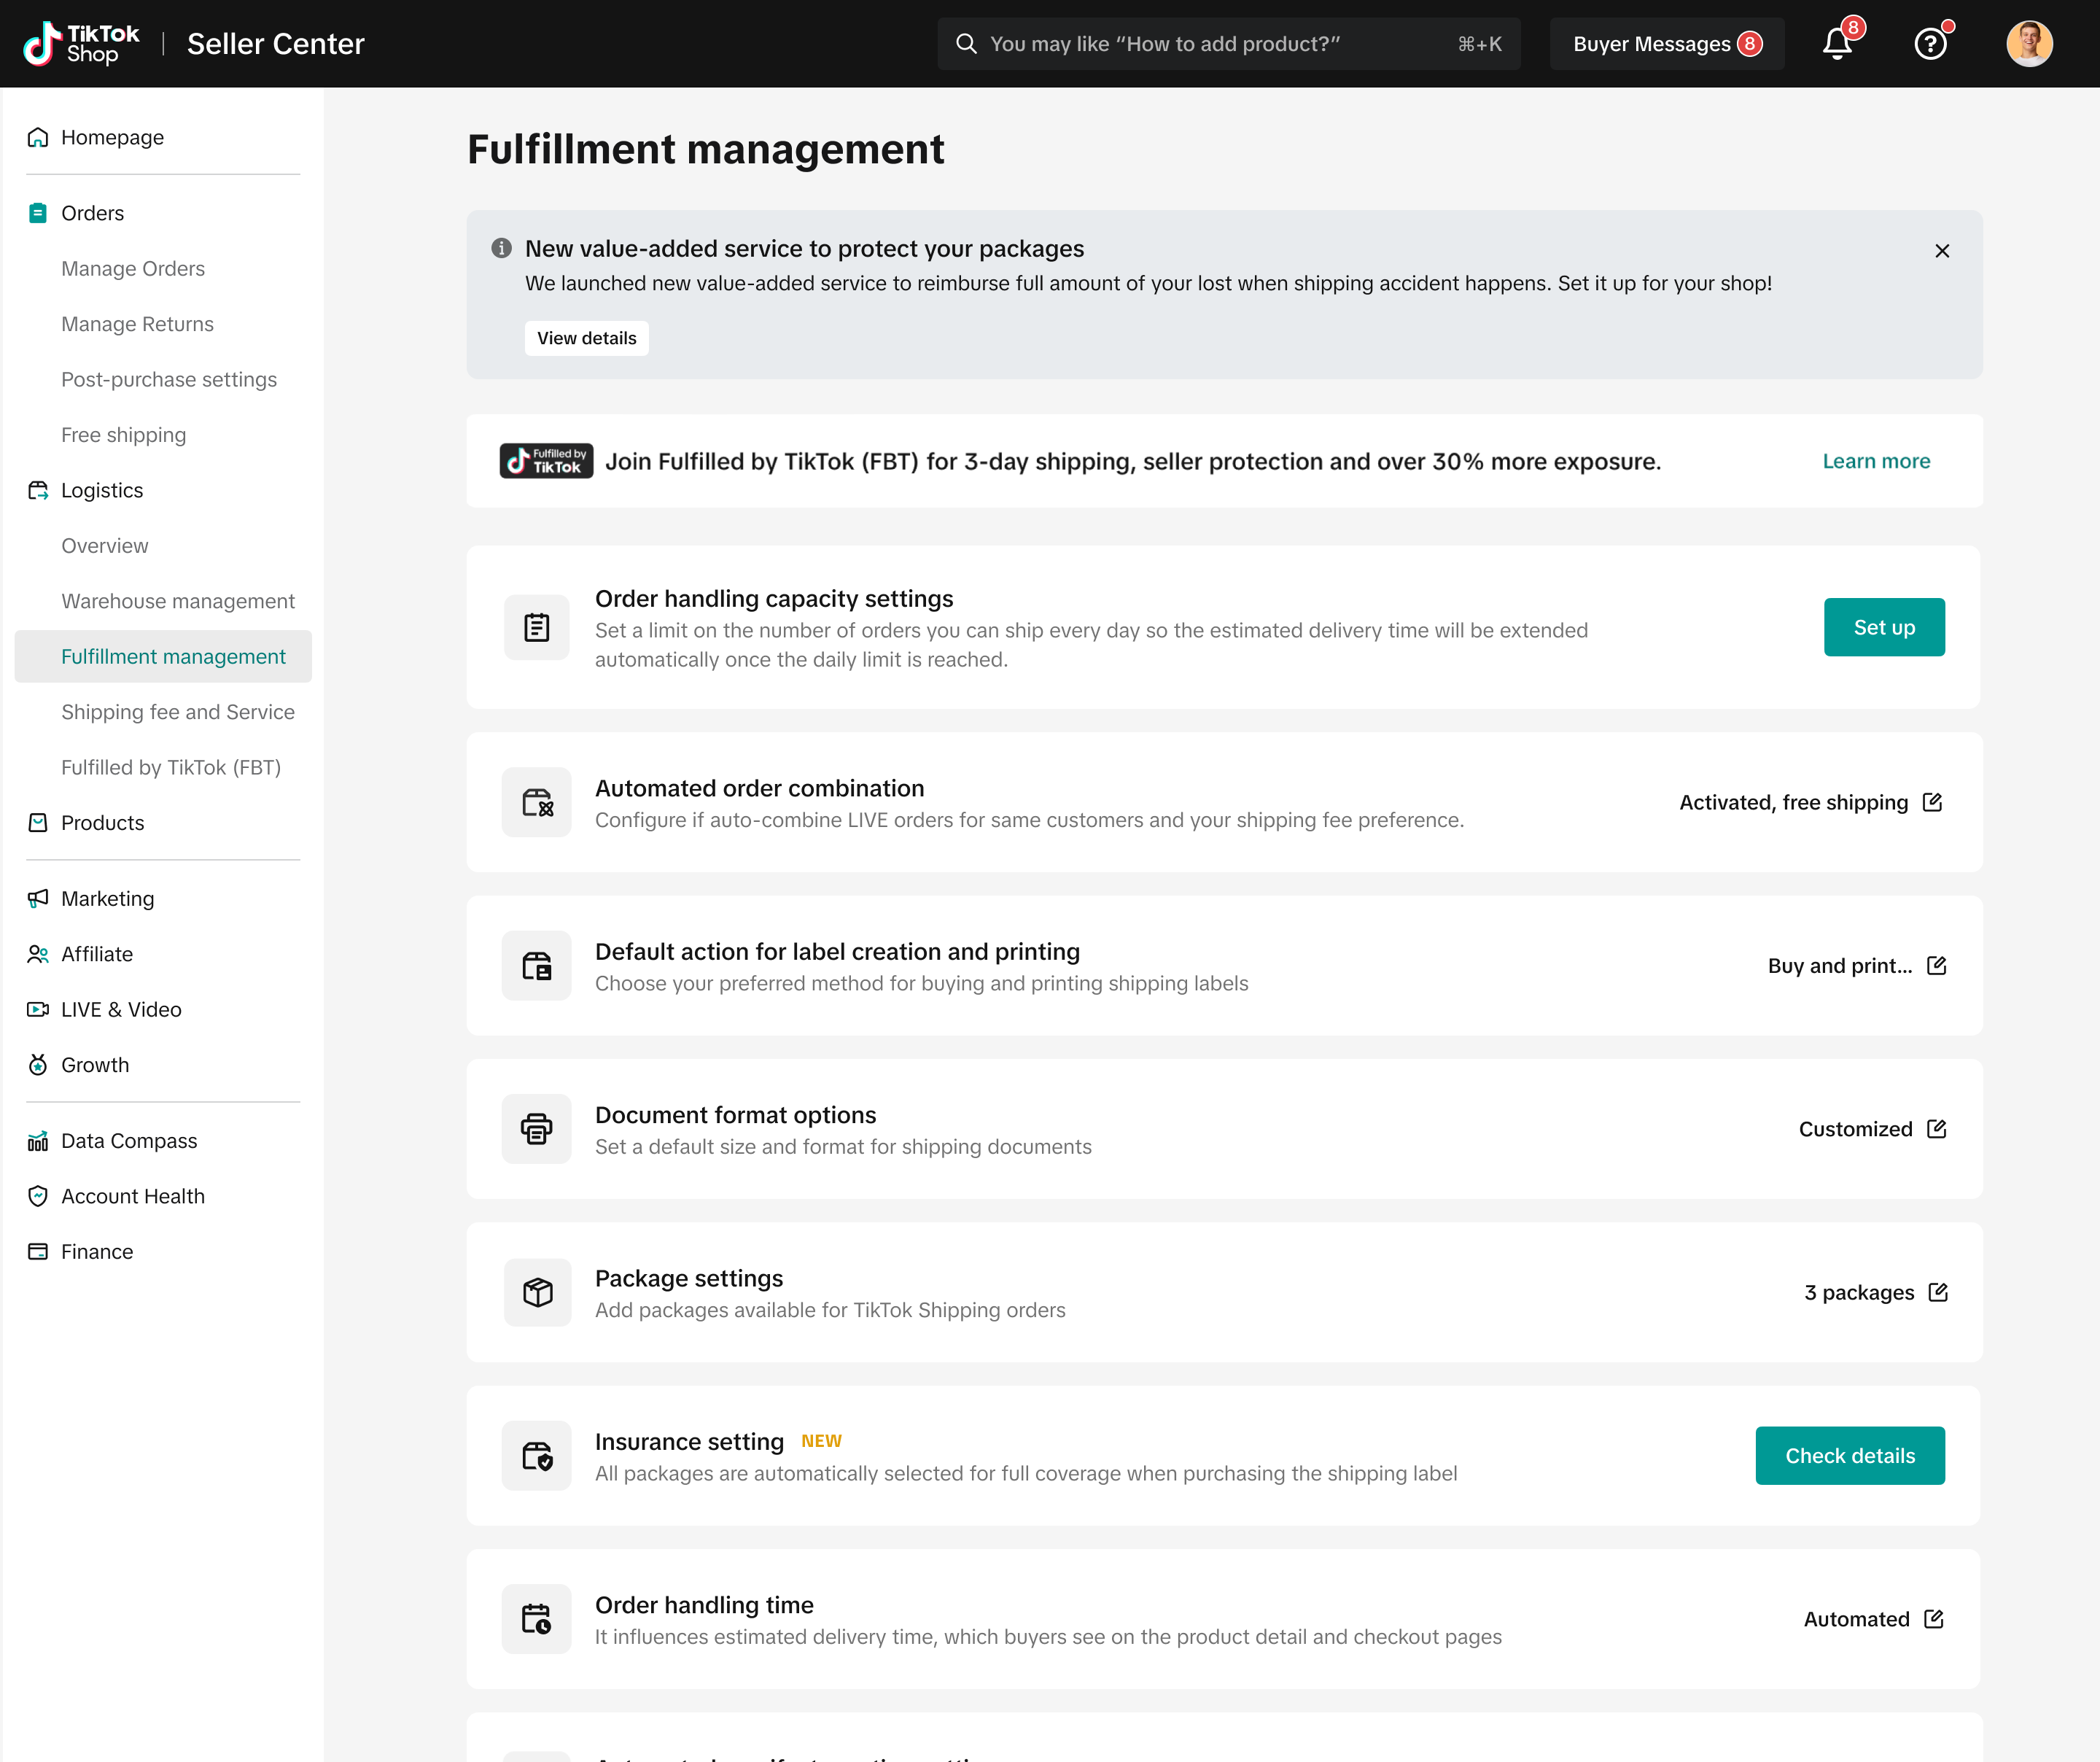The width and height of the screenshot is (2100, 1762).
Task: Click the Insurance setting title
Action: pyautogui.click(x=689, y=1442)
